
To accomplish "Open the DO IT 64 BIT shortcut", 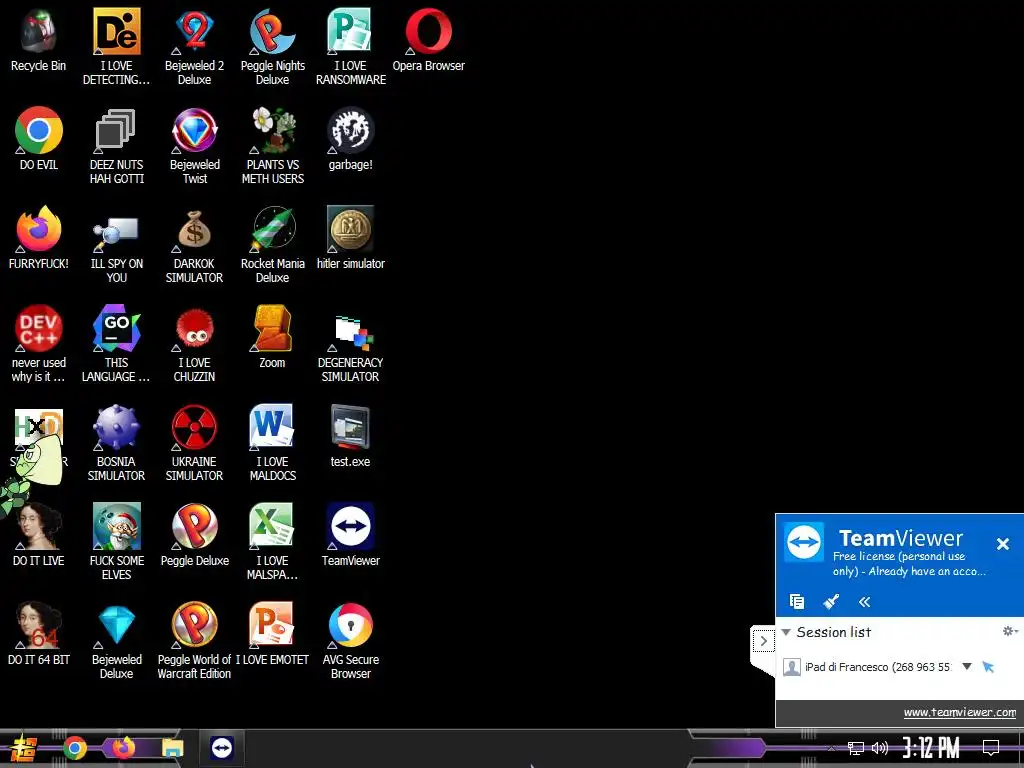I will (x=39, y=634).
